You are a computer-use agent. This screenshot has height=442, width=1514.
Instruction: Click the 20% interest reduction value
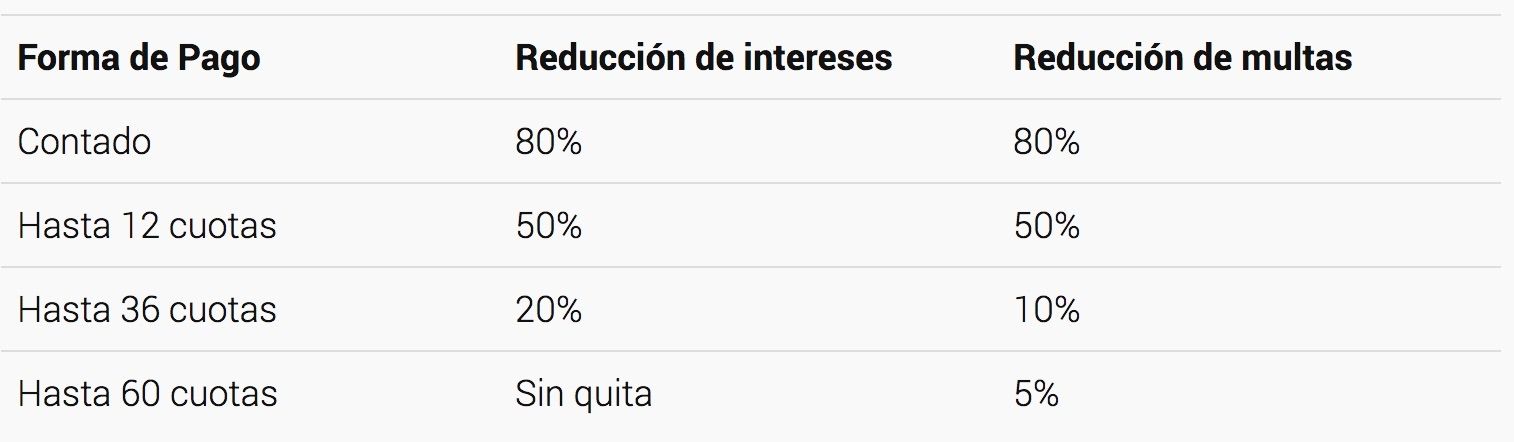[x=548, y=310]
